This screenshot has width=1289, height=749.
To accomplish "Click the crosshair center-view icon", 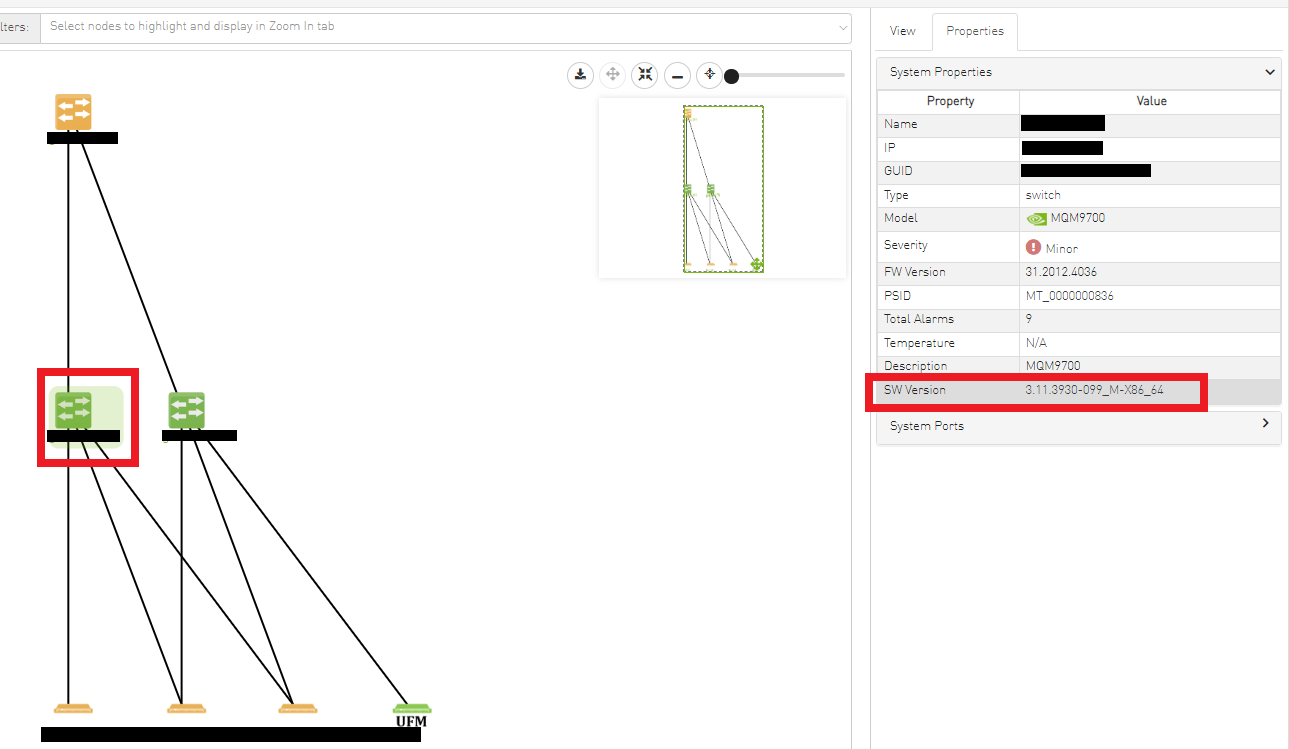I will 710,75.
